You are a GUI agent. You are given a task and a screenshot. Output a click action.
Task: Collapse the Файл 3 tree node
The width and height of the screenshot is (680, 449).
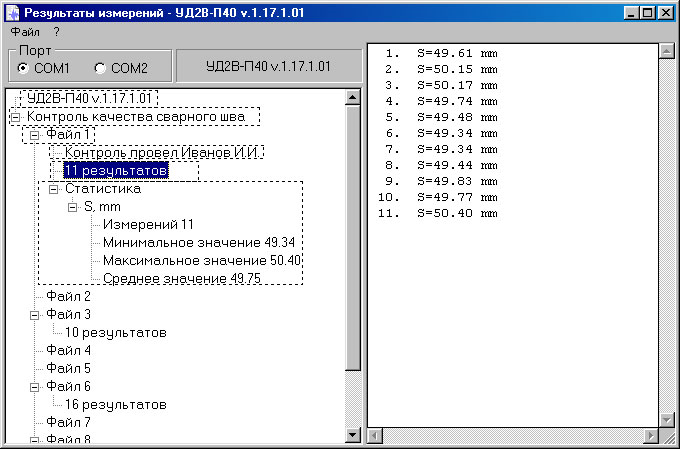click(34, 315)
